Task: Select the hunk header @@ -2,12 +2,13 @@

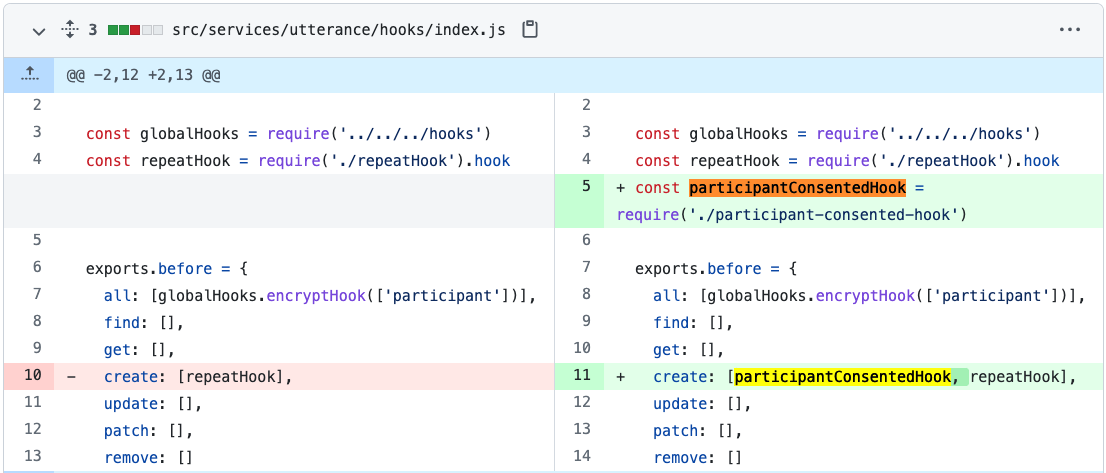Action: [143, 75]
